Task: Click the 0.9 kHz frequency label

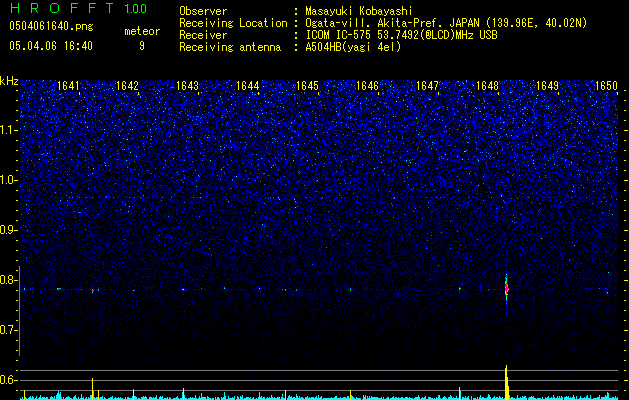Action: 9,230
